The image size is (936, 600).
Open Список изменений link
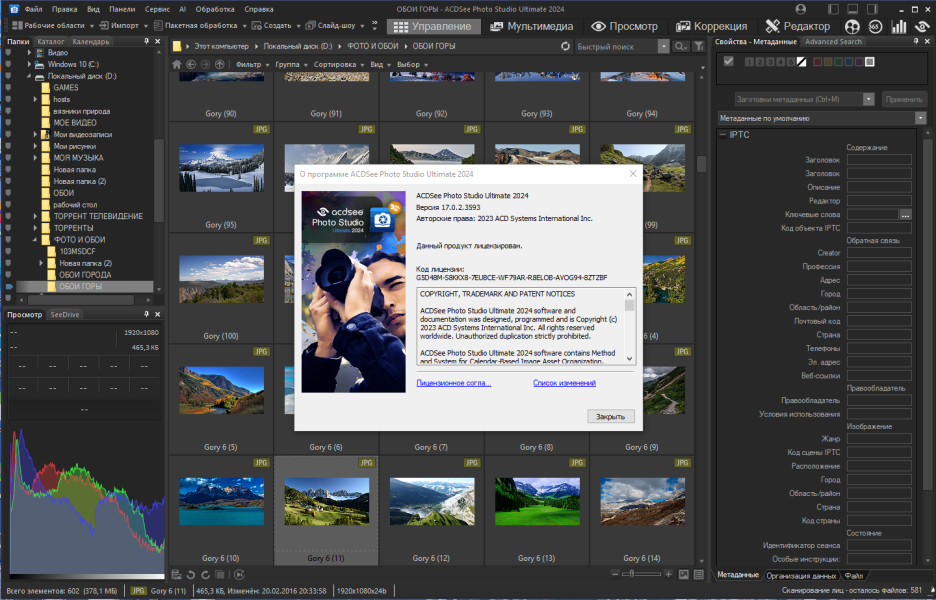click(564, 383)
